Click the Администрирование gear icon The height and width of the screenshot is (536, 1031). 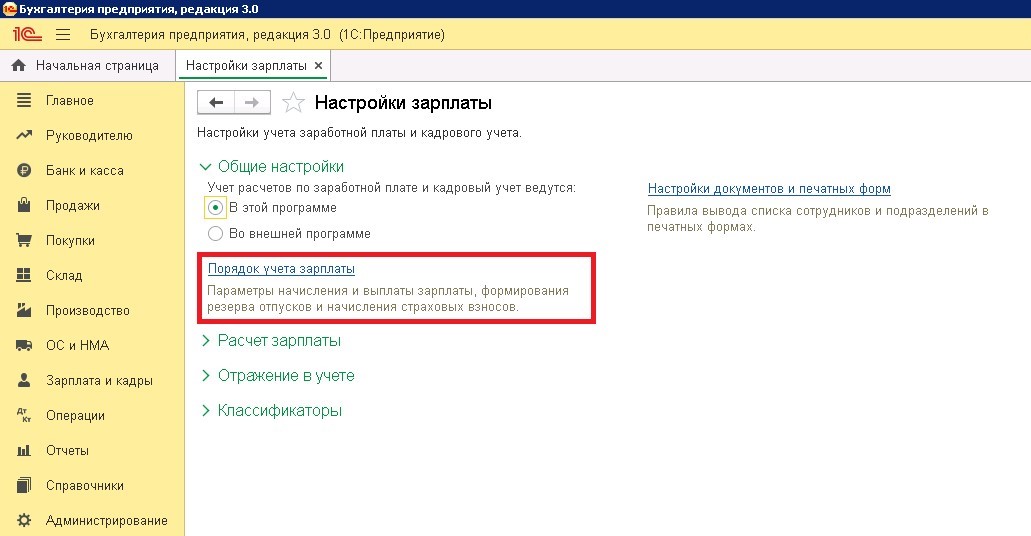click(x=24, y=520)
